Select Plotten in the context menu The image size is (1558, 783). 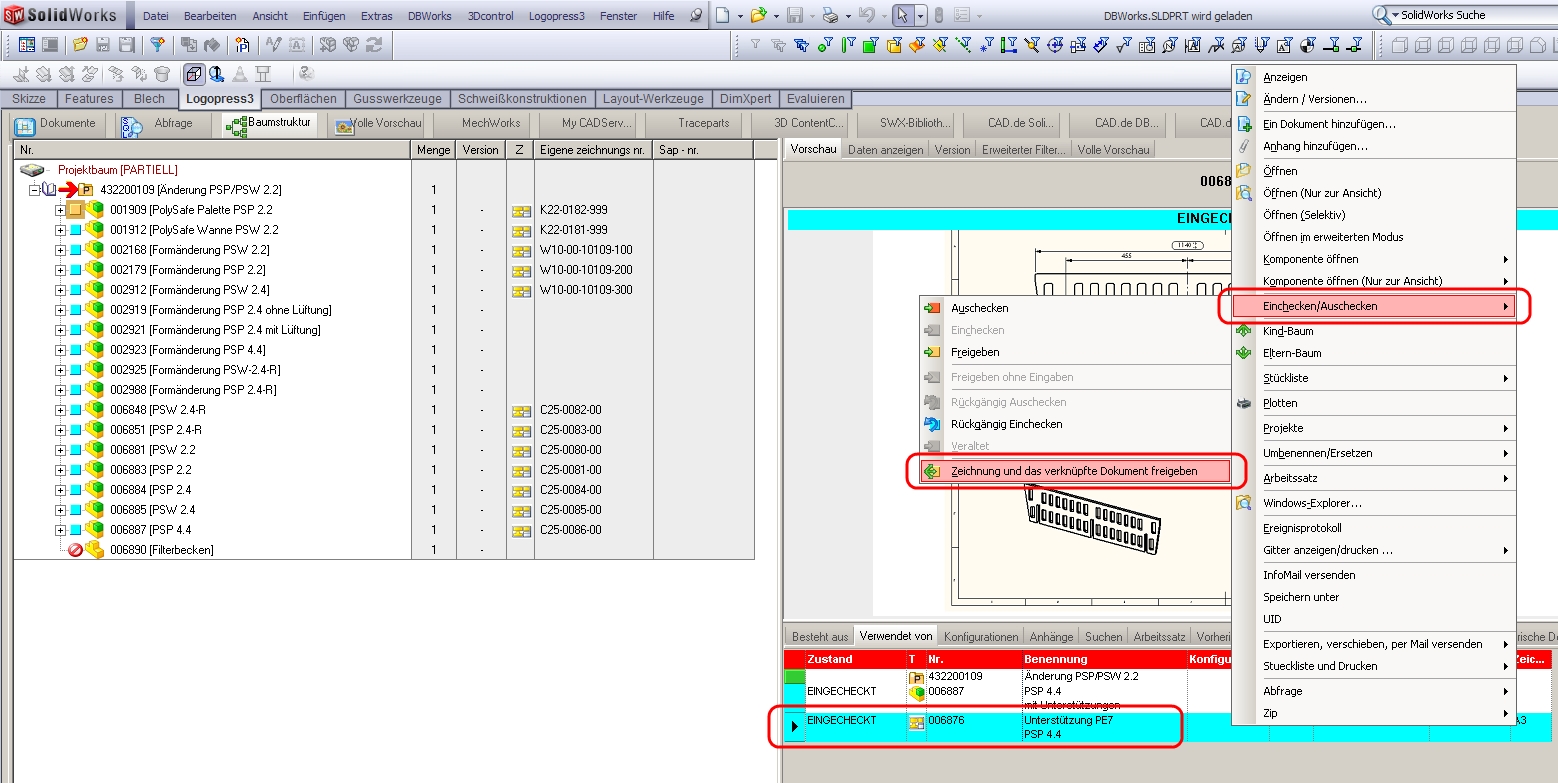pos(1373,403)
